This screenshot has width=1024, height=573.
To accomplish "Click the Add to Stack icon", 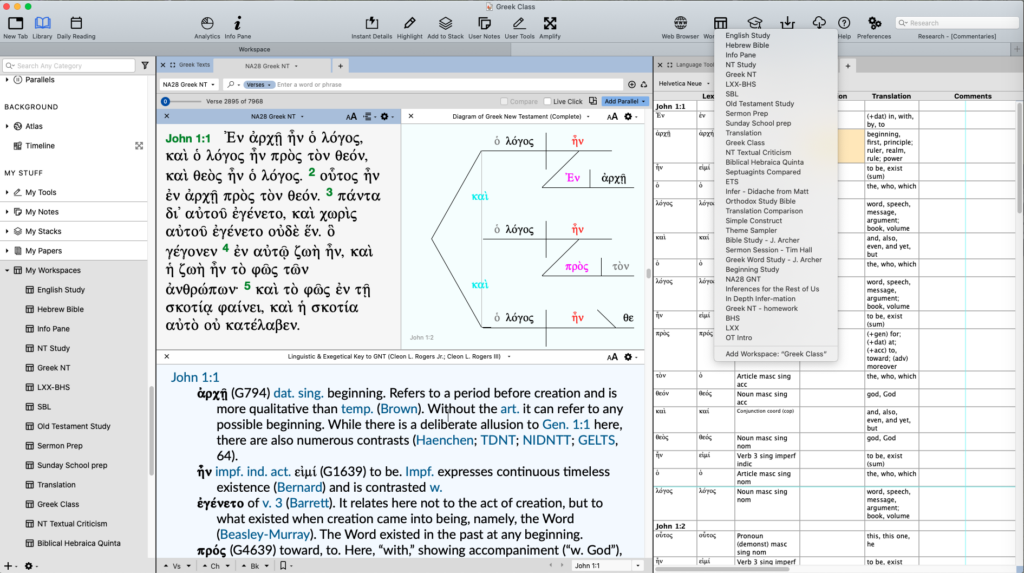I will pos(445,27).
